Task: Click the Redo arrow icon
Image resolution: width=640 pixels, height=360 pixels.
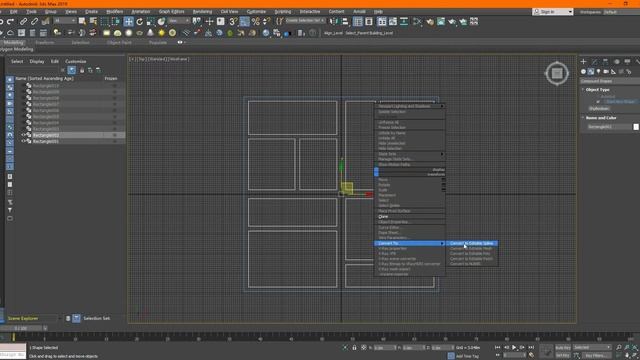Action: [11, 21]
